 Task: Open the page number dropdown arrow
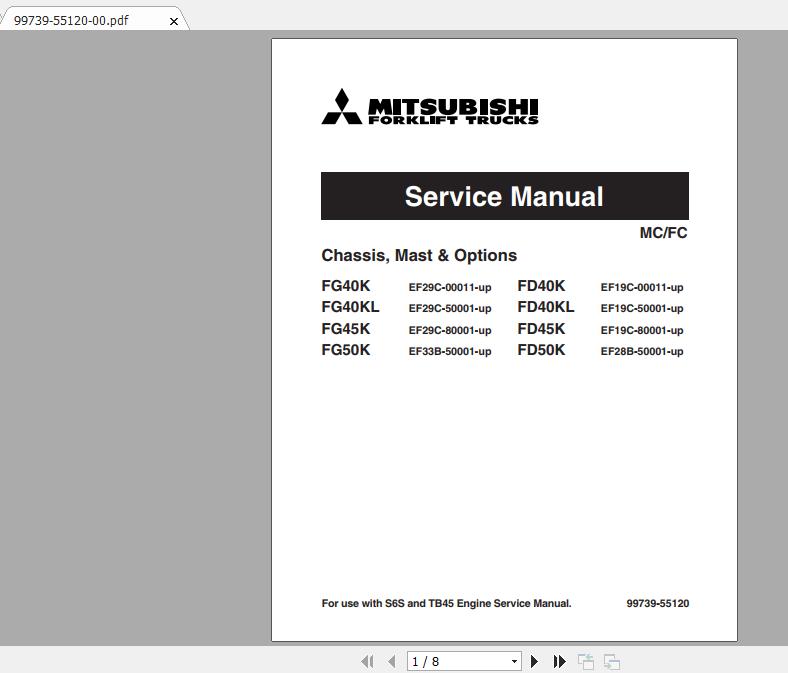pyautogui.click(x=514, y=661)
